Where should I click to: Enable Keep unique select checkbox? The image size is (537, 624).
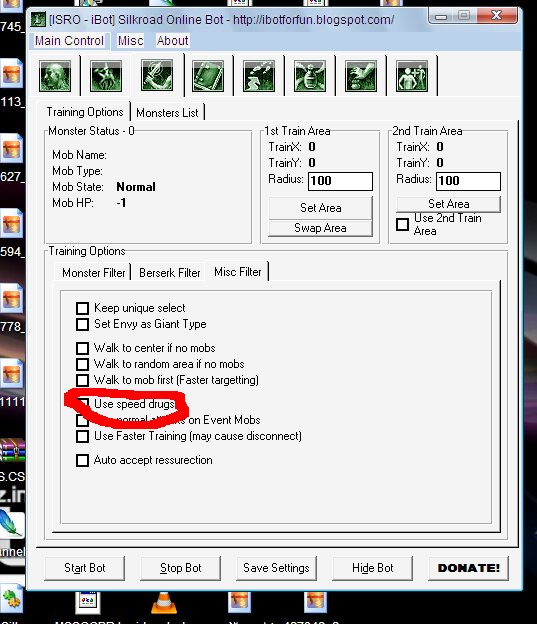(x=82, y=308)
